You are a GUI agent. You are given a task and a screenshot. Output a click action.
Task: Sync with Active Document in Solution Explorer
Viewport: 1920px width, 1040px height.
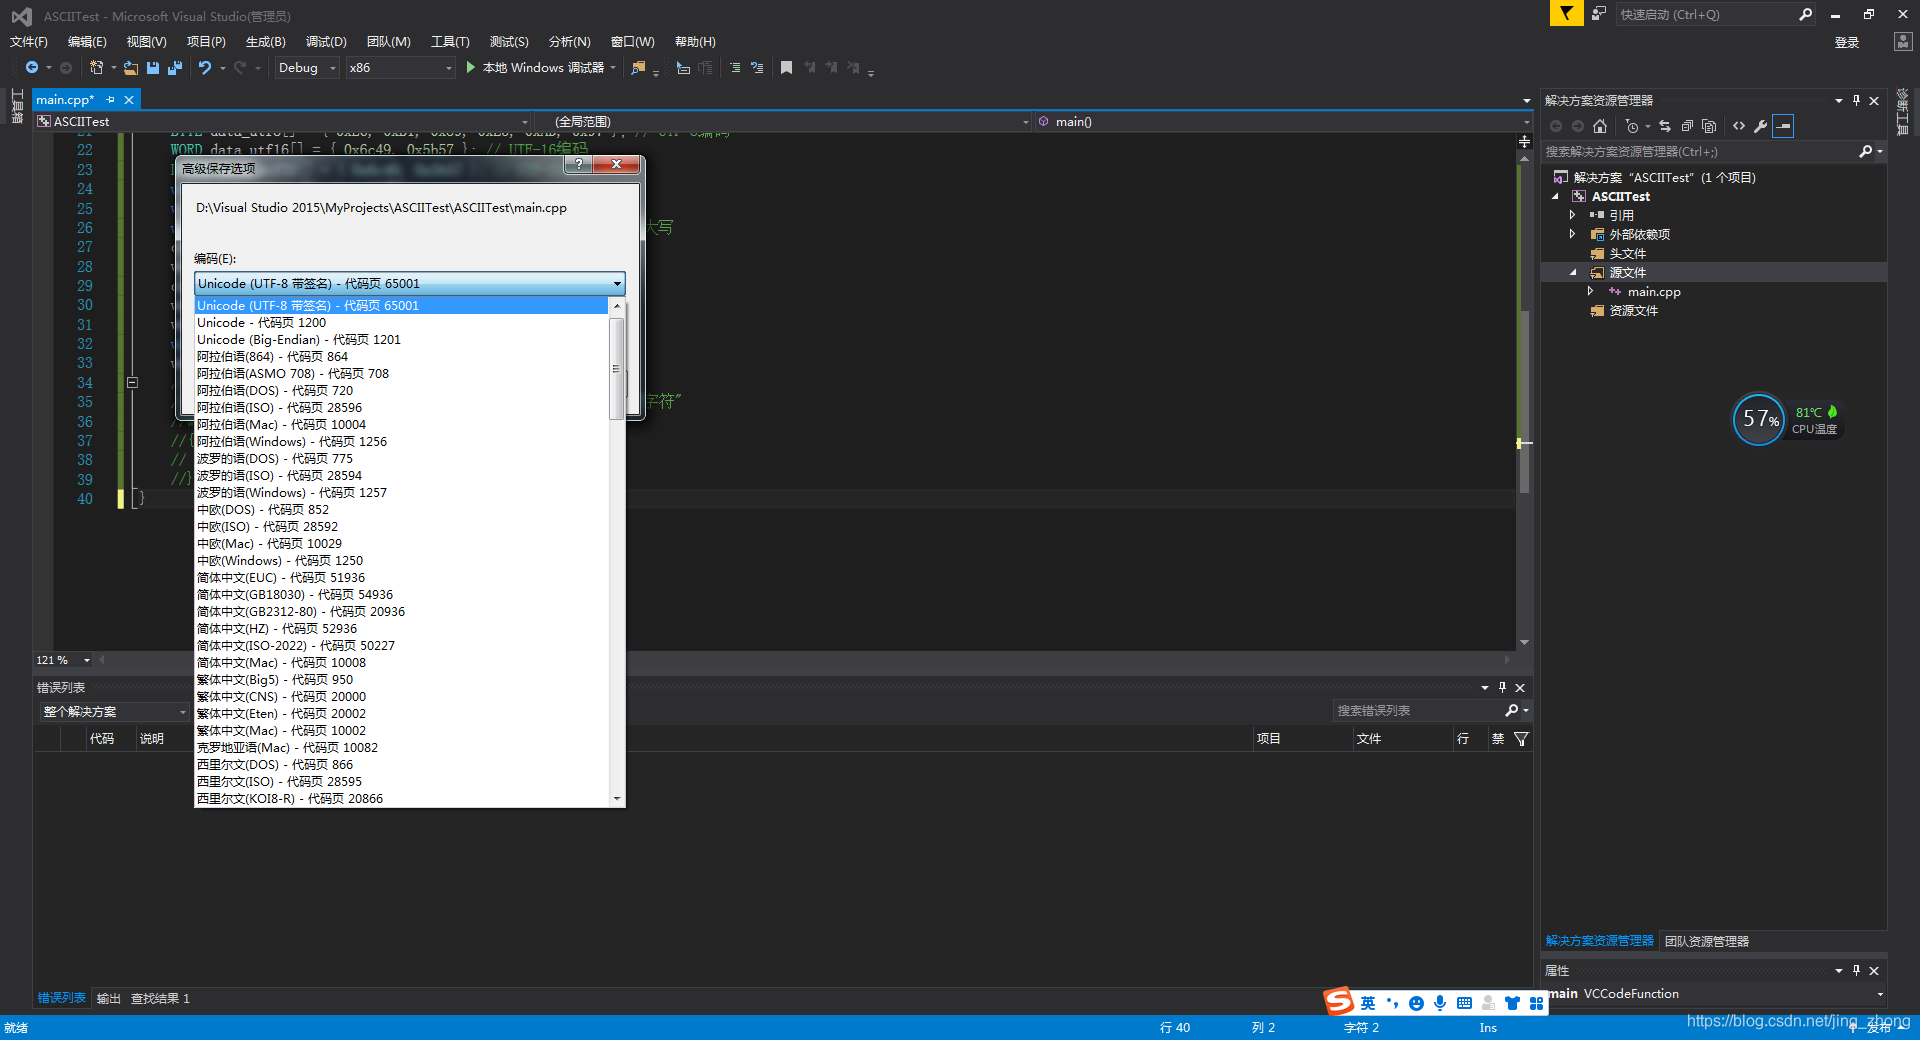coord(1665,126)
